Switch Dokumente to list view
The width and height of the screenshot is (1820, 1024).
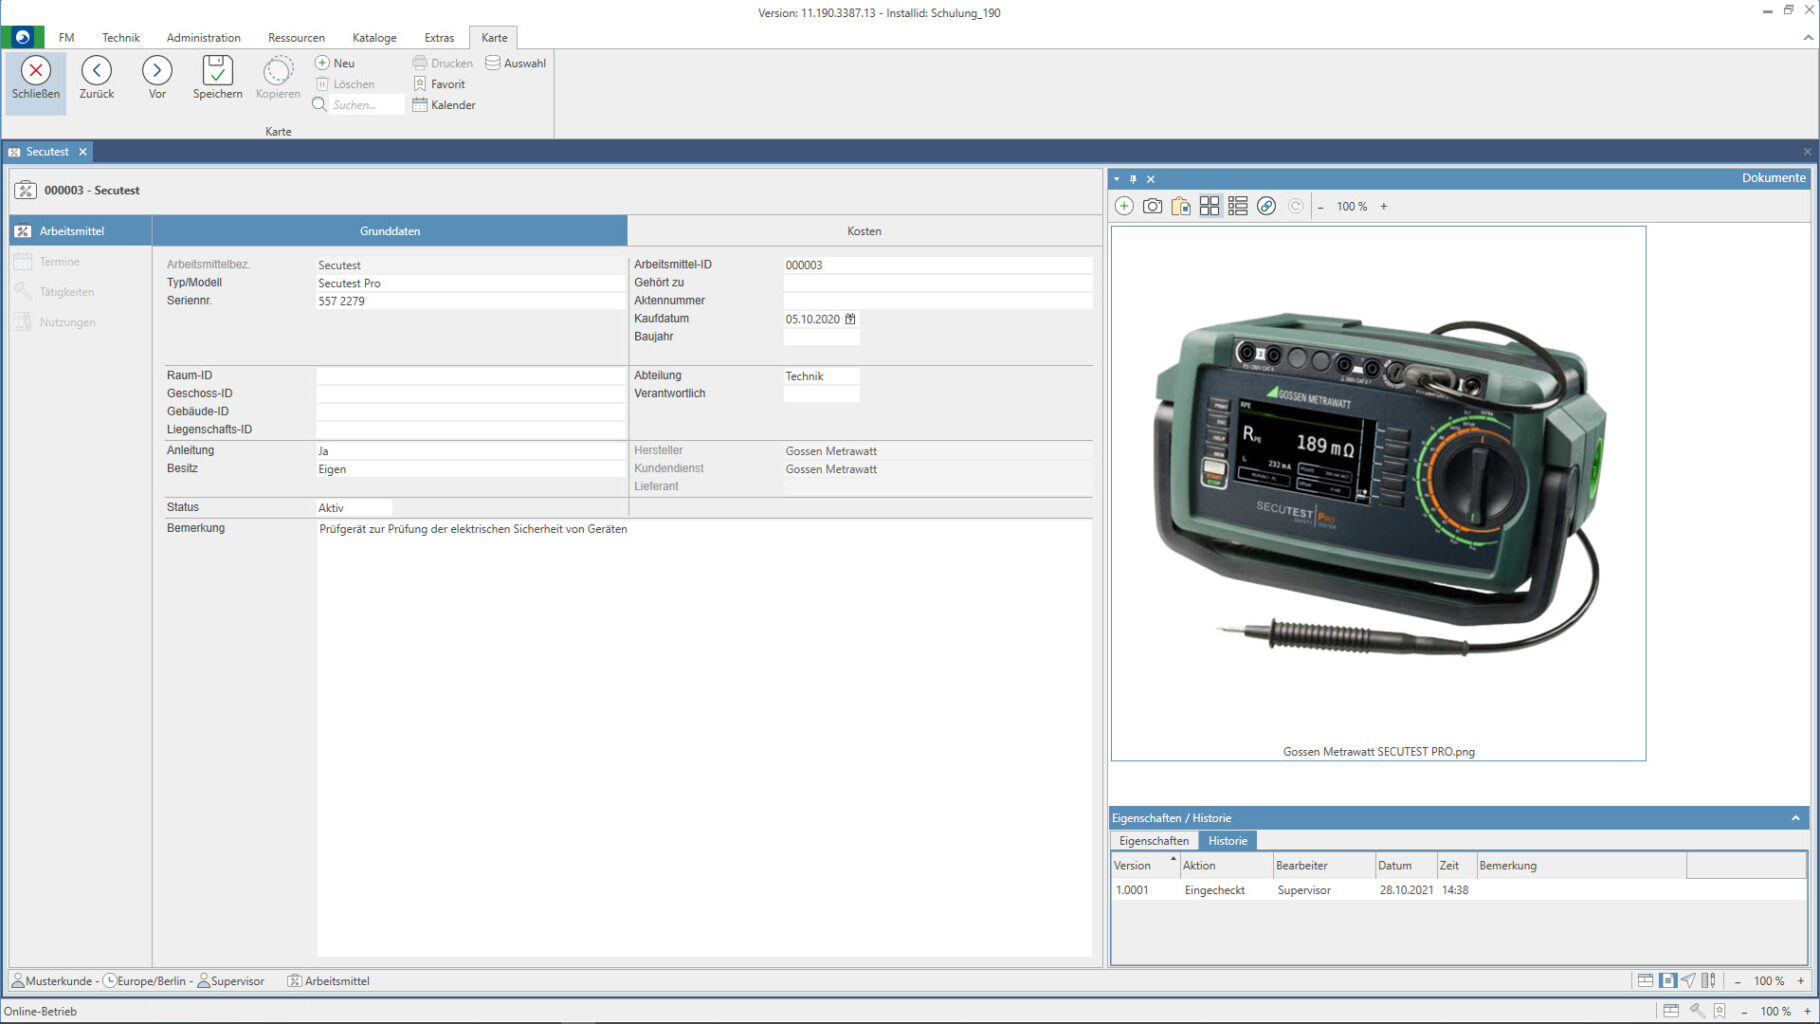tap(1237, 206)
